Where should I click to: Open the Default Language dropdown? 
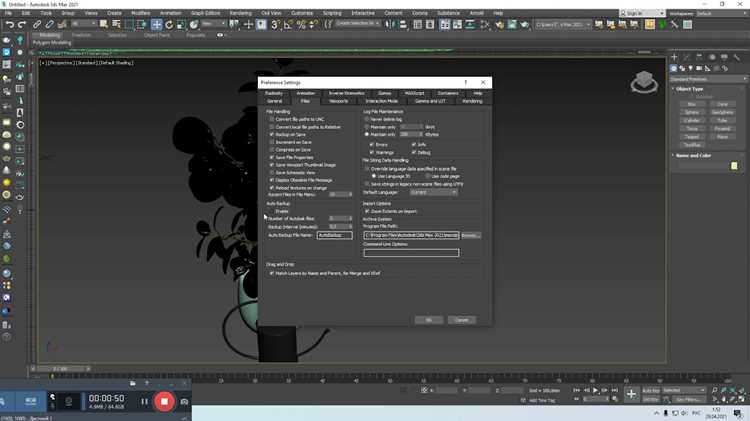(433, 192)
